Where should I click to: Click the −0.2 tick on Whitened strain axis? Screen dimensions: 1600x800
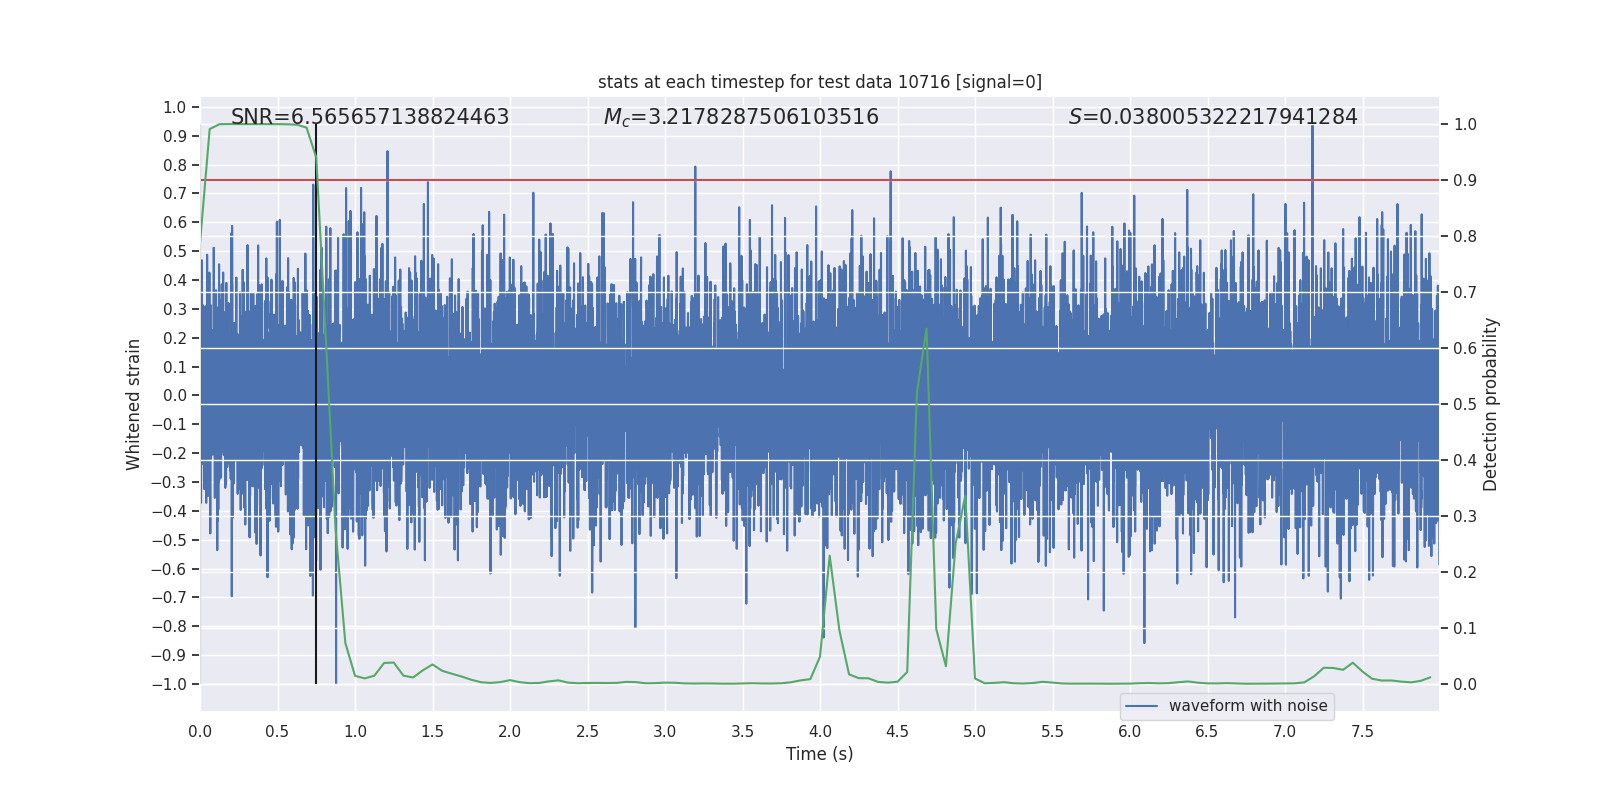tap(168, 453)
